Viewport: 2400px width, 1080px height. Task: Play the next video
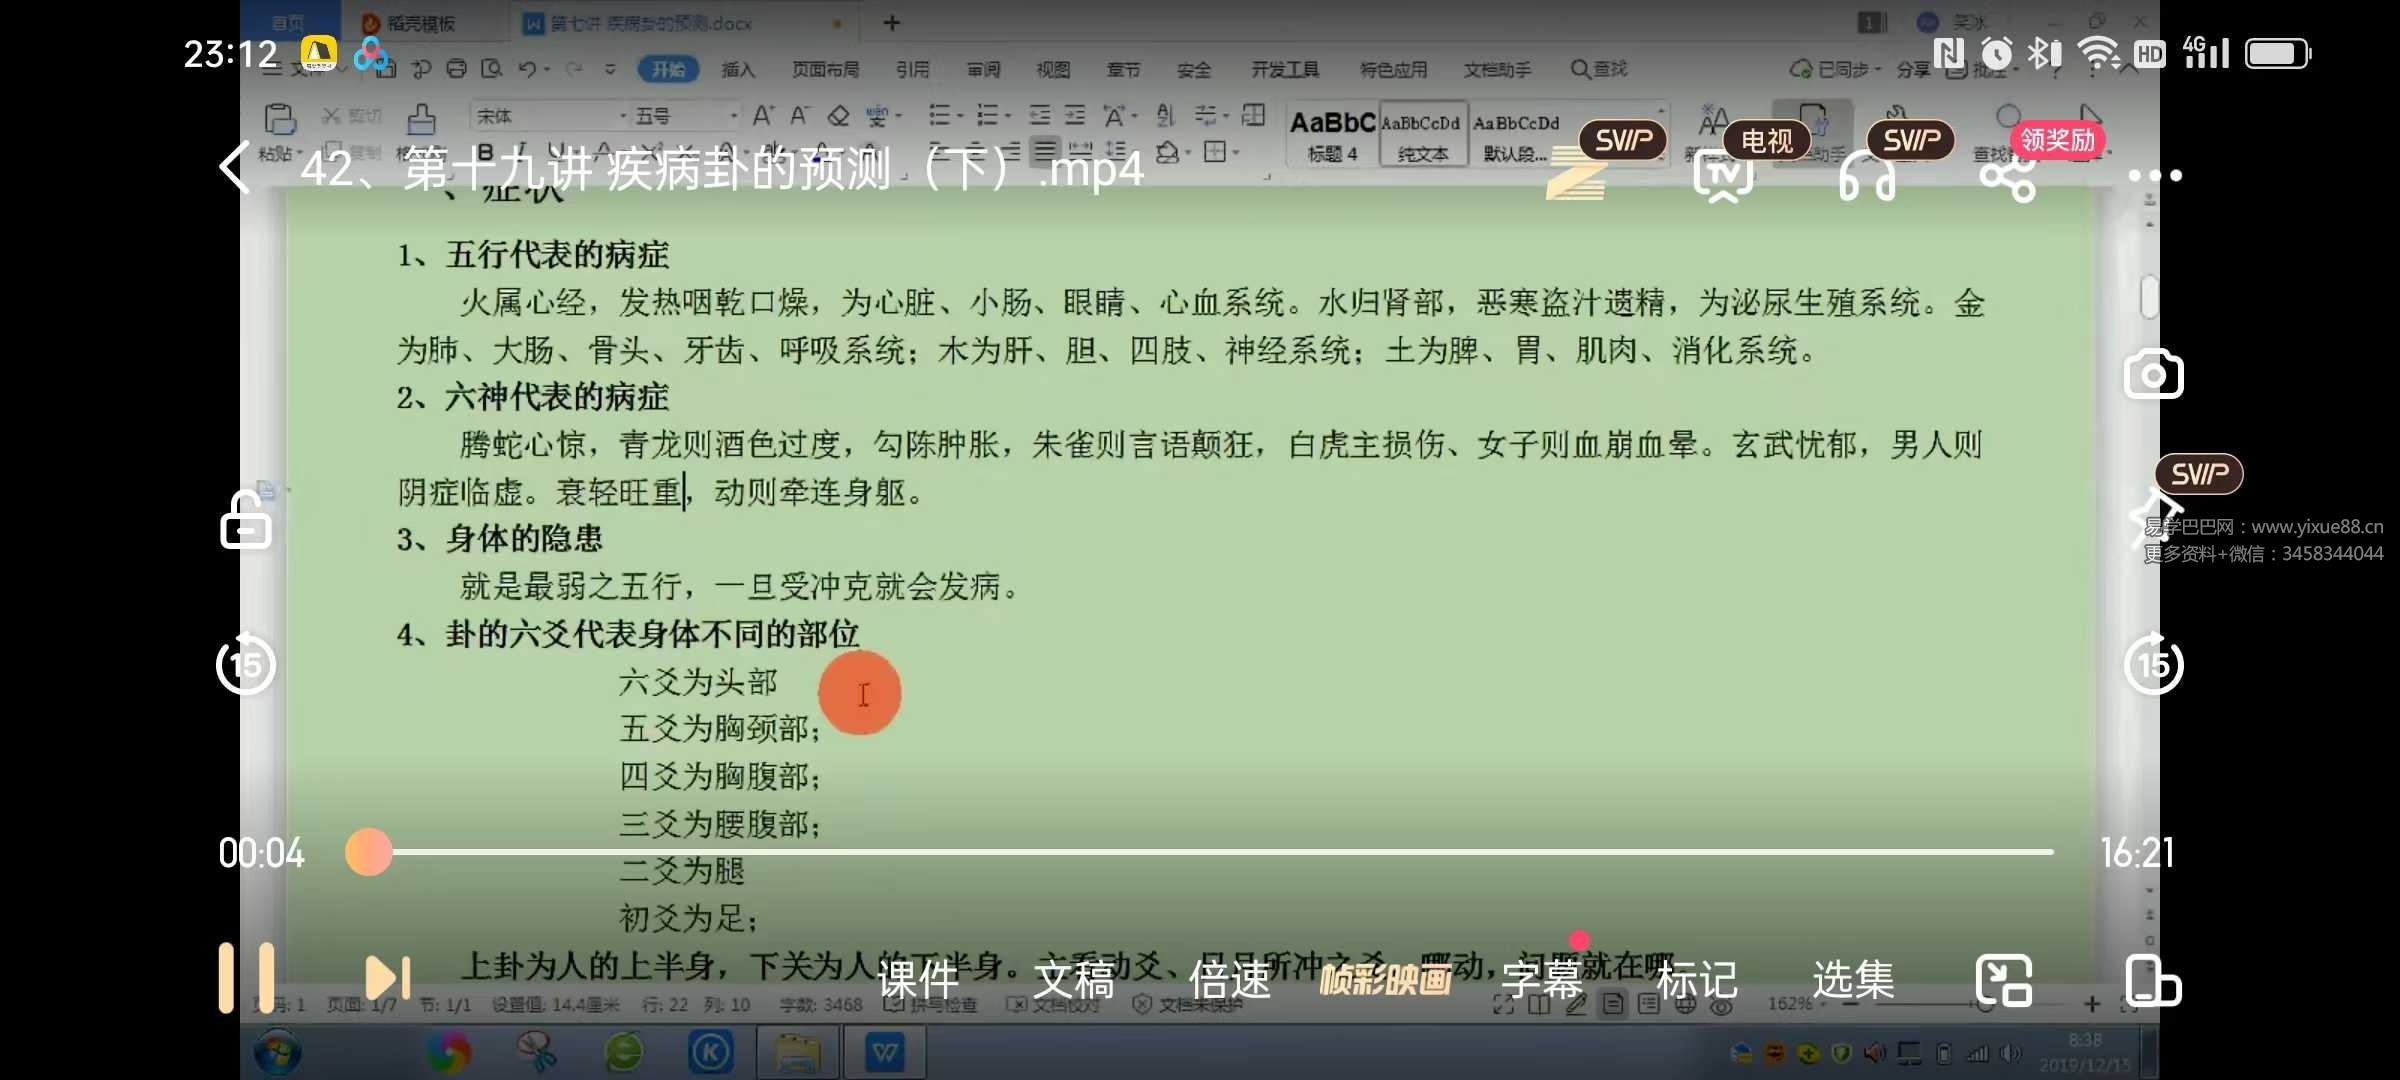[388, 978]
